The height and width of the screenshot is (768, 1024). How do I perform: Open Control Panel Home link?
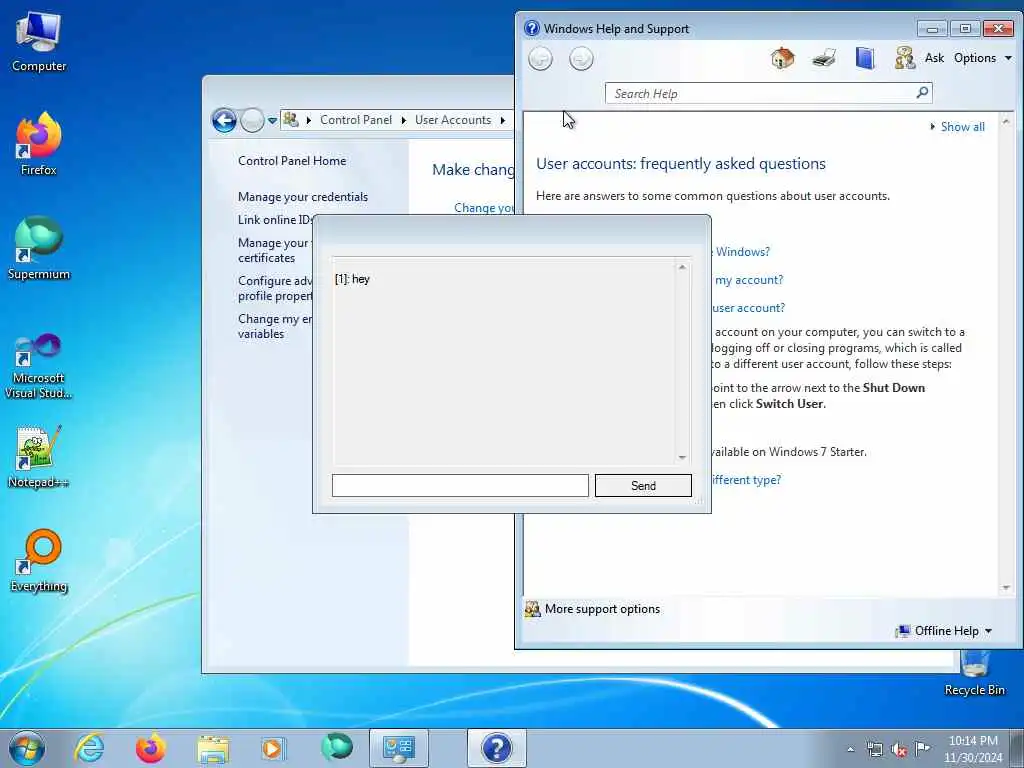[x=292, y=161]
